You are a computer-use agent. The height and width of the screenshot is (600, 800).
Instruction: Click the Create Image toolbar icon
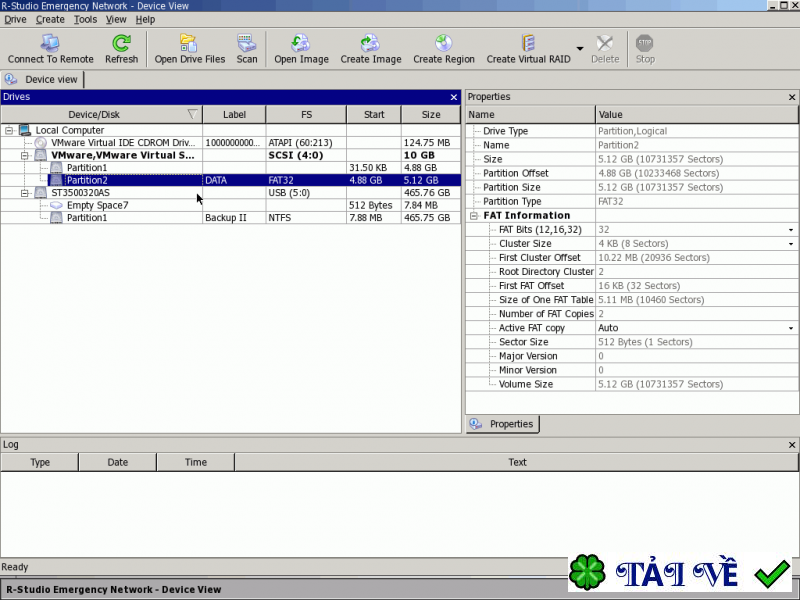370,43
